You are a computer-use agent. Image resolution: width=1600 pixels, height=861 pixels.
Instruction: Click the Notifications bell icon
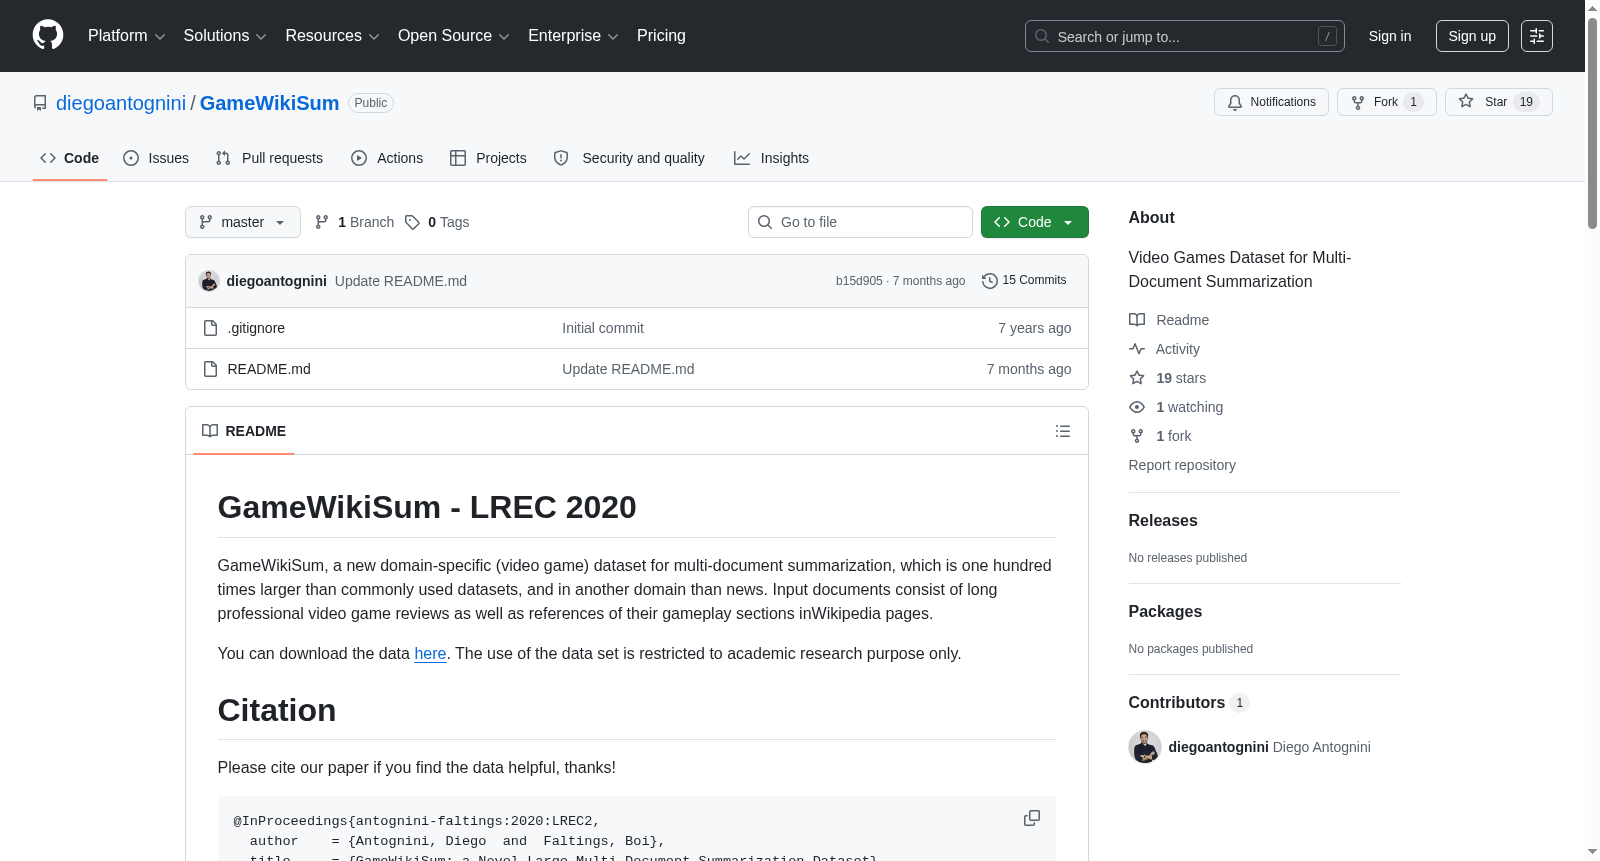(x=1235, y=102)
